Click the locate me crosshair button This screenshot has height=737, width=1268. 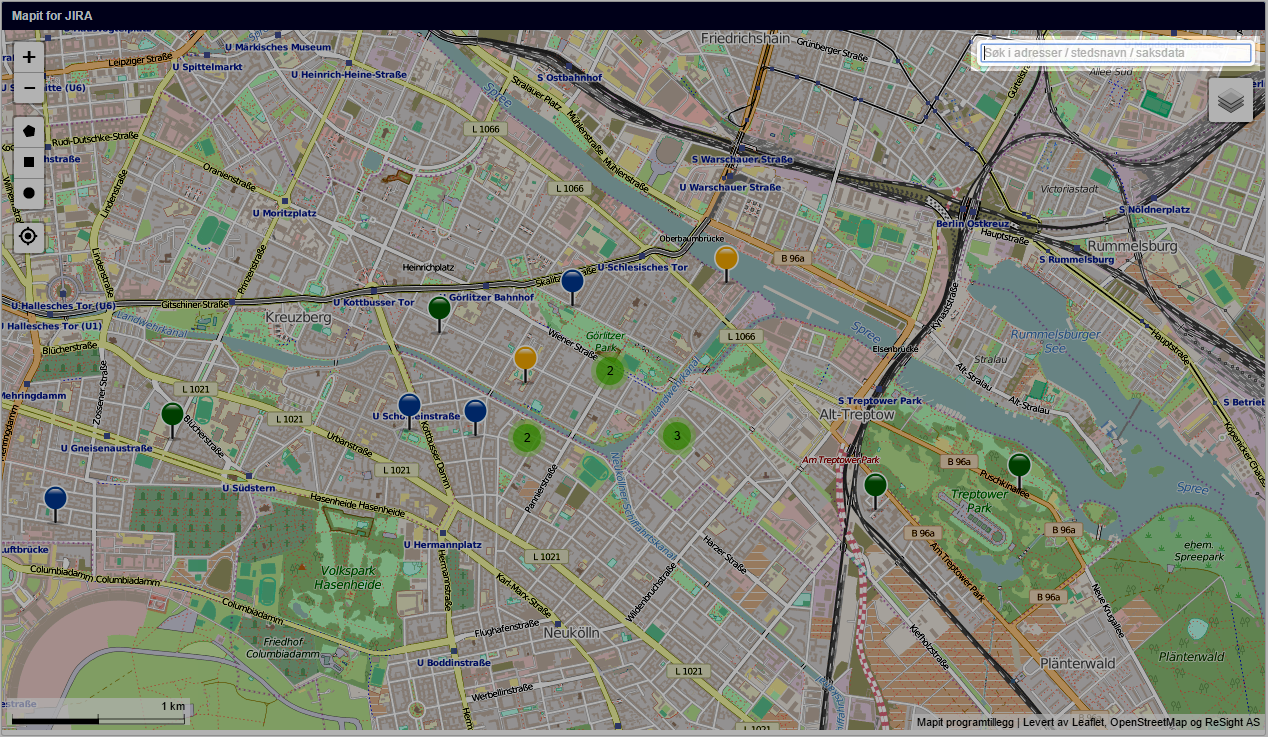(x=29, y=236)
